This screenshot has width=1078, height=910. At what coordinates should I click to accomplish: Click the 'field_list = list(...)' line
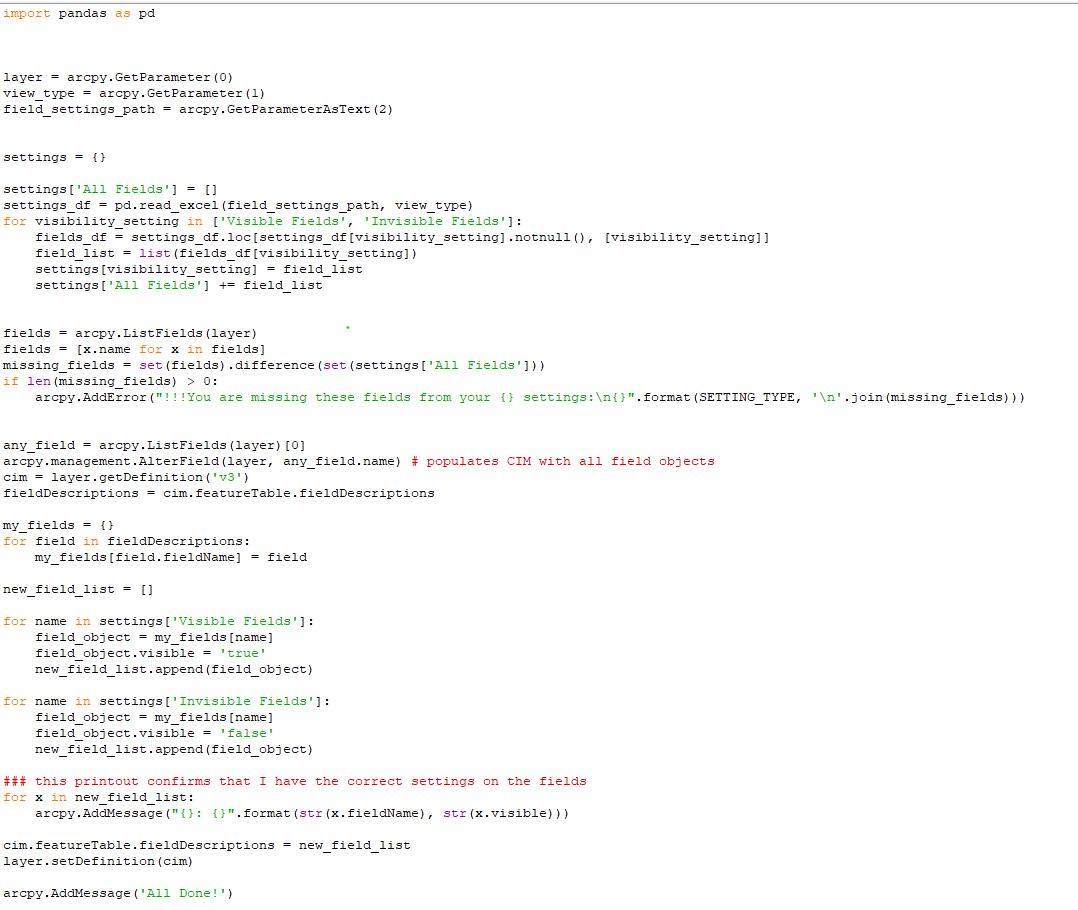coord(226,253)
